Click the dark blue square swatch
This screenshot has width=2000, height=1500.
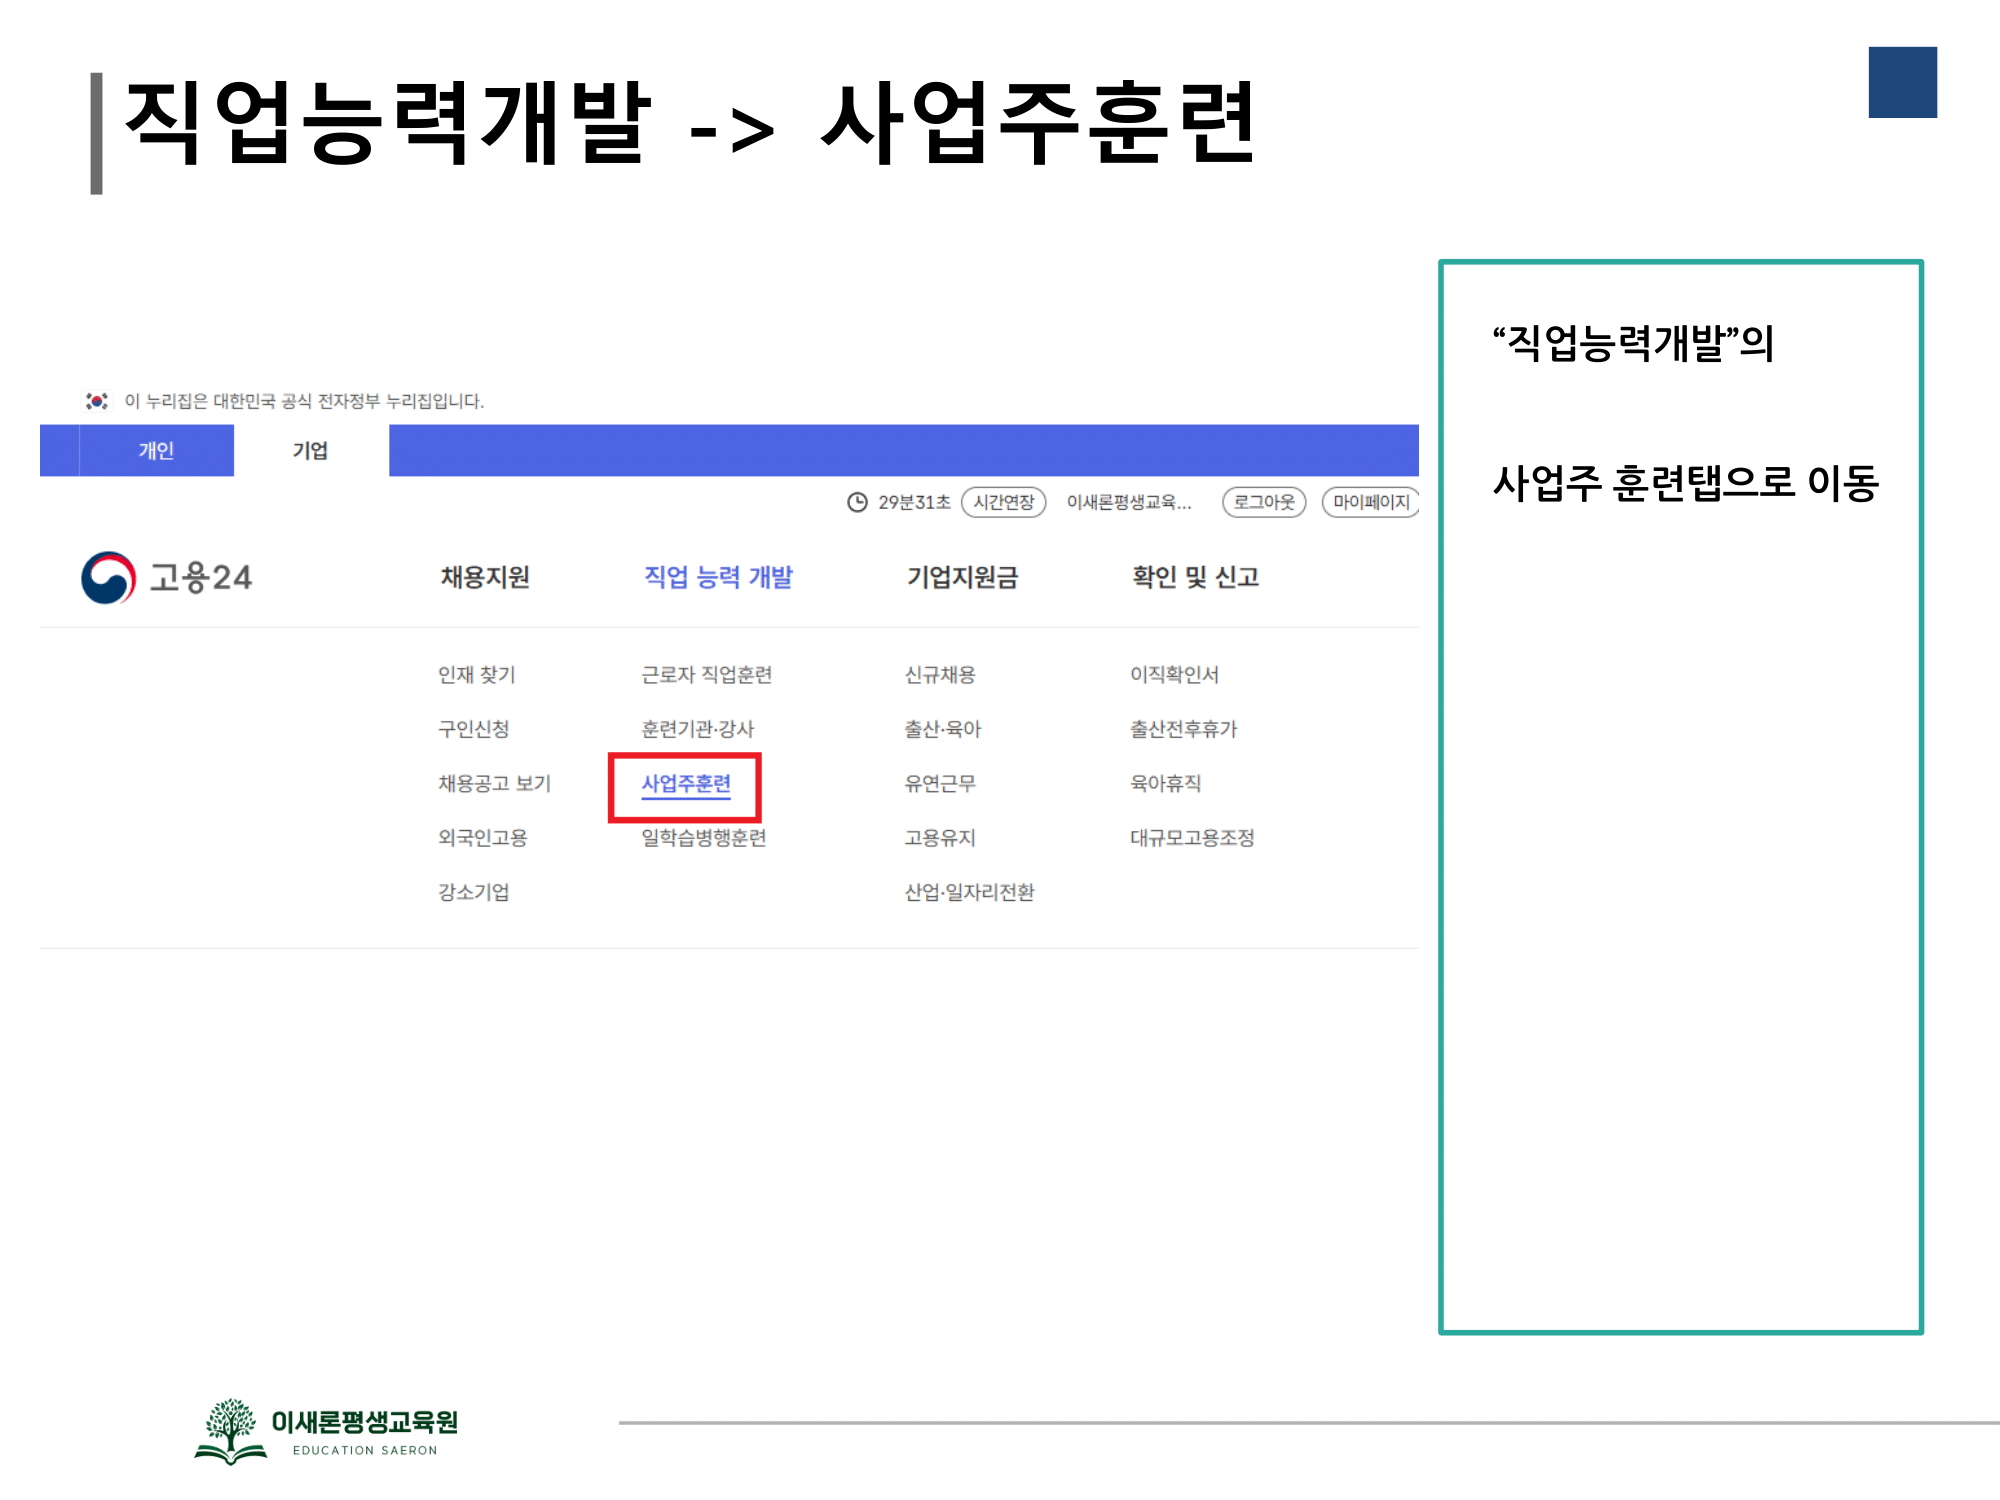[x=1902, y=82]
